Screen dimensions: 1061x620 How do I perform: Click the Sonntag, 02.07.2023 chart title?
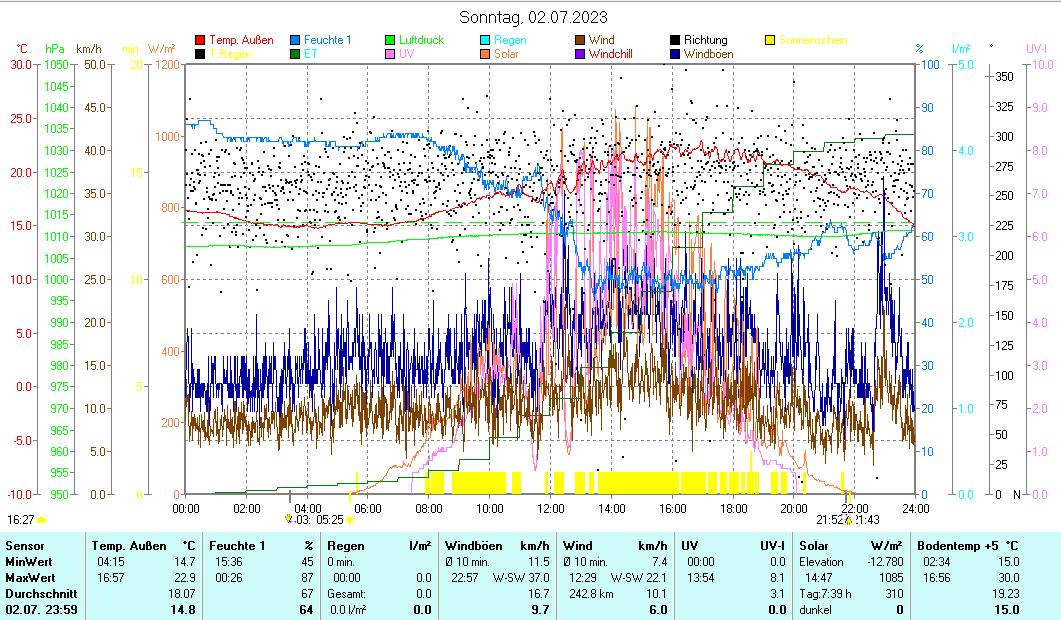[x=532, y=17]
